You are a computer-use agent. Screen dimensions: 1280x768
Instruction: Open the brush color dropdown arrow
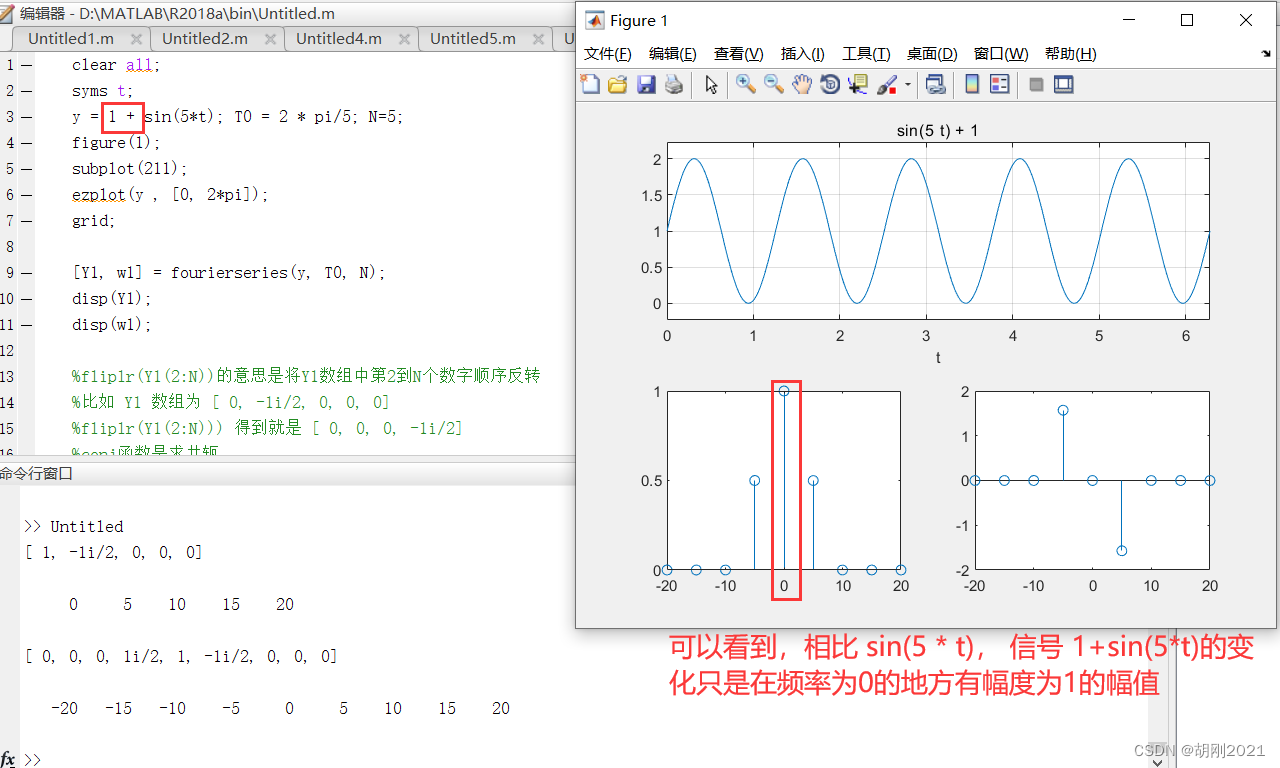[x=908, y=85]
